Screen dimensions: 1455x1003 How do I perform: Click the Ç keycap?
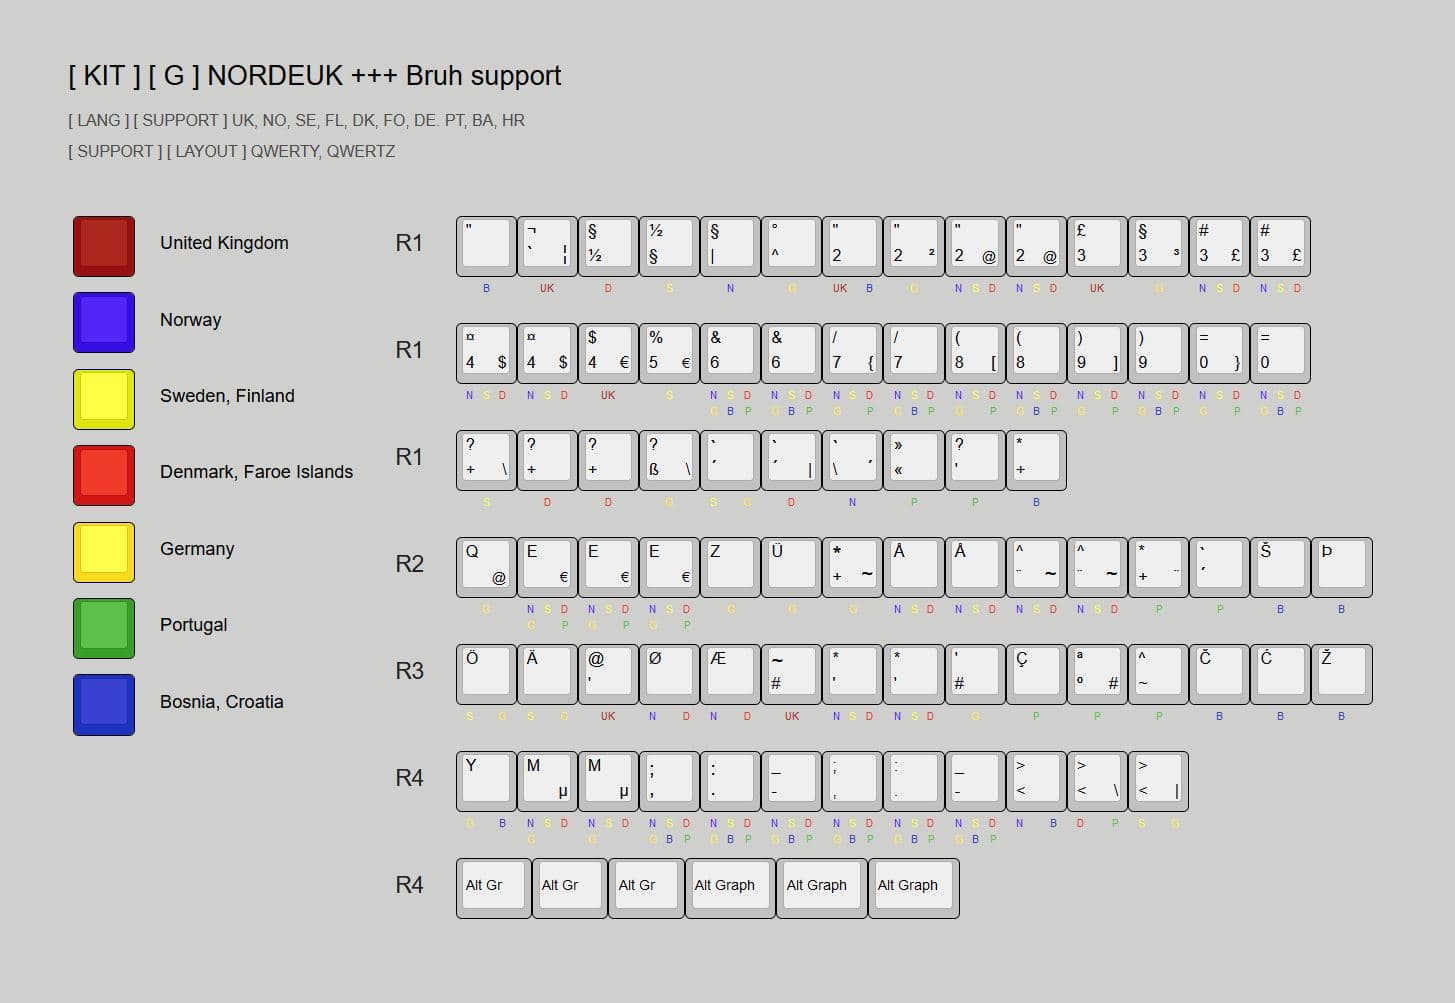(1035, 672)
